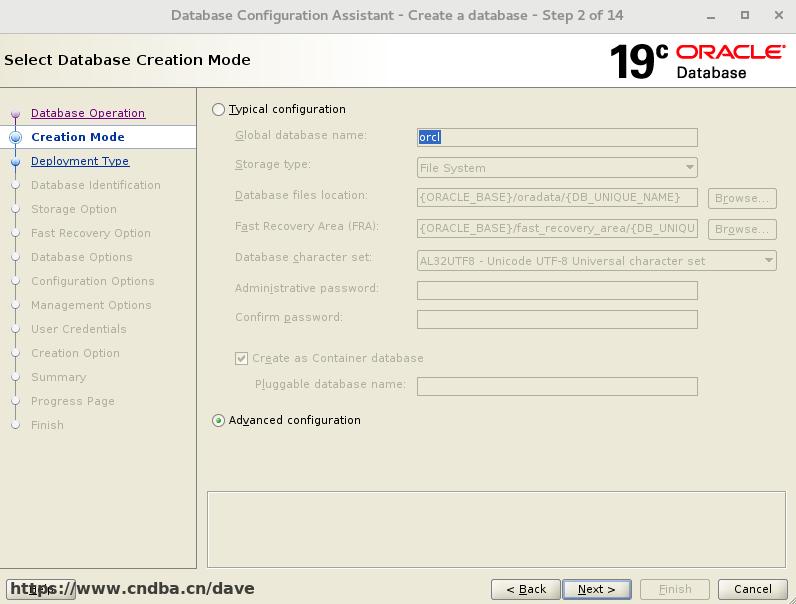Select the Configuration Options step
The height and width of the screenshot is (604, 796).
pyautogui.click(x=92, y=281)
